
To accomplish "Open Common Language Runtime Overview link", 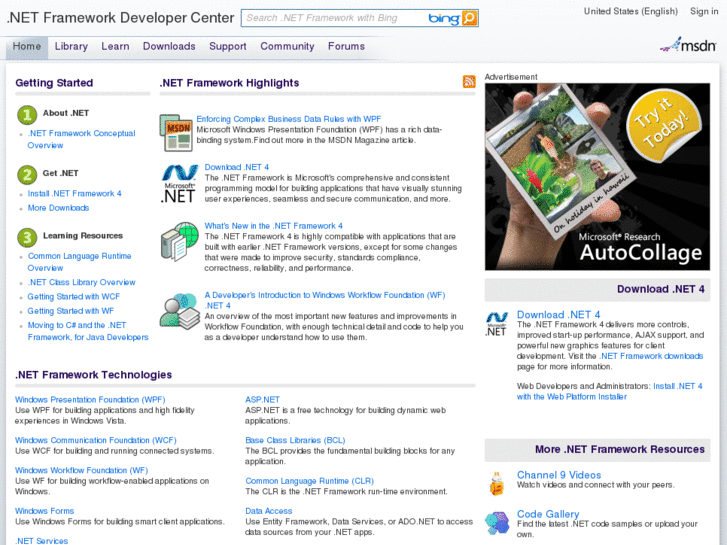I will 79,262.
